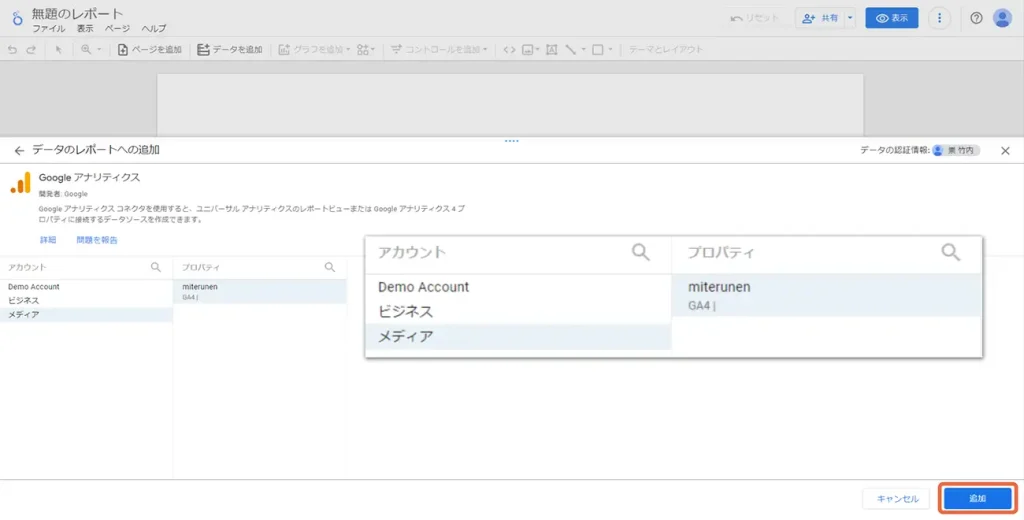
Task: Click テーマとレイアウト in the toolbar
Action: click(x=665, y=50)
